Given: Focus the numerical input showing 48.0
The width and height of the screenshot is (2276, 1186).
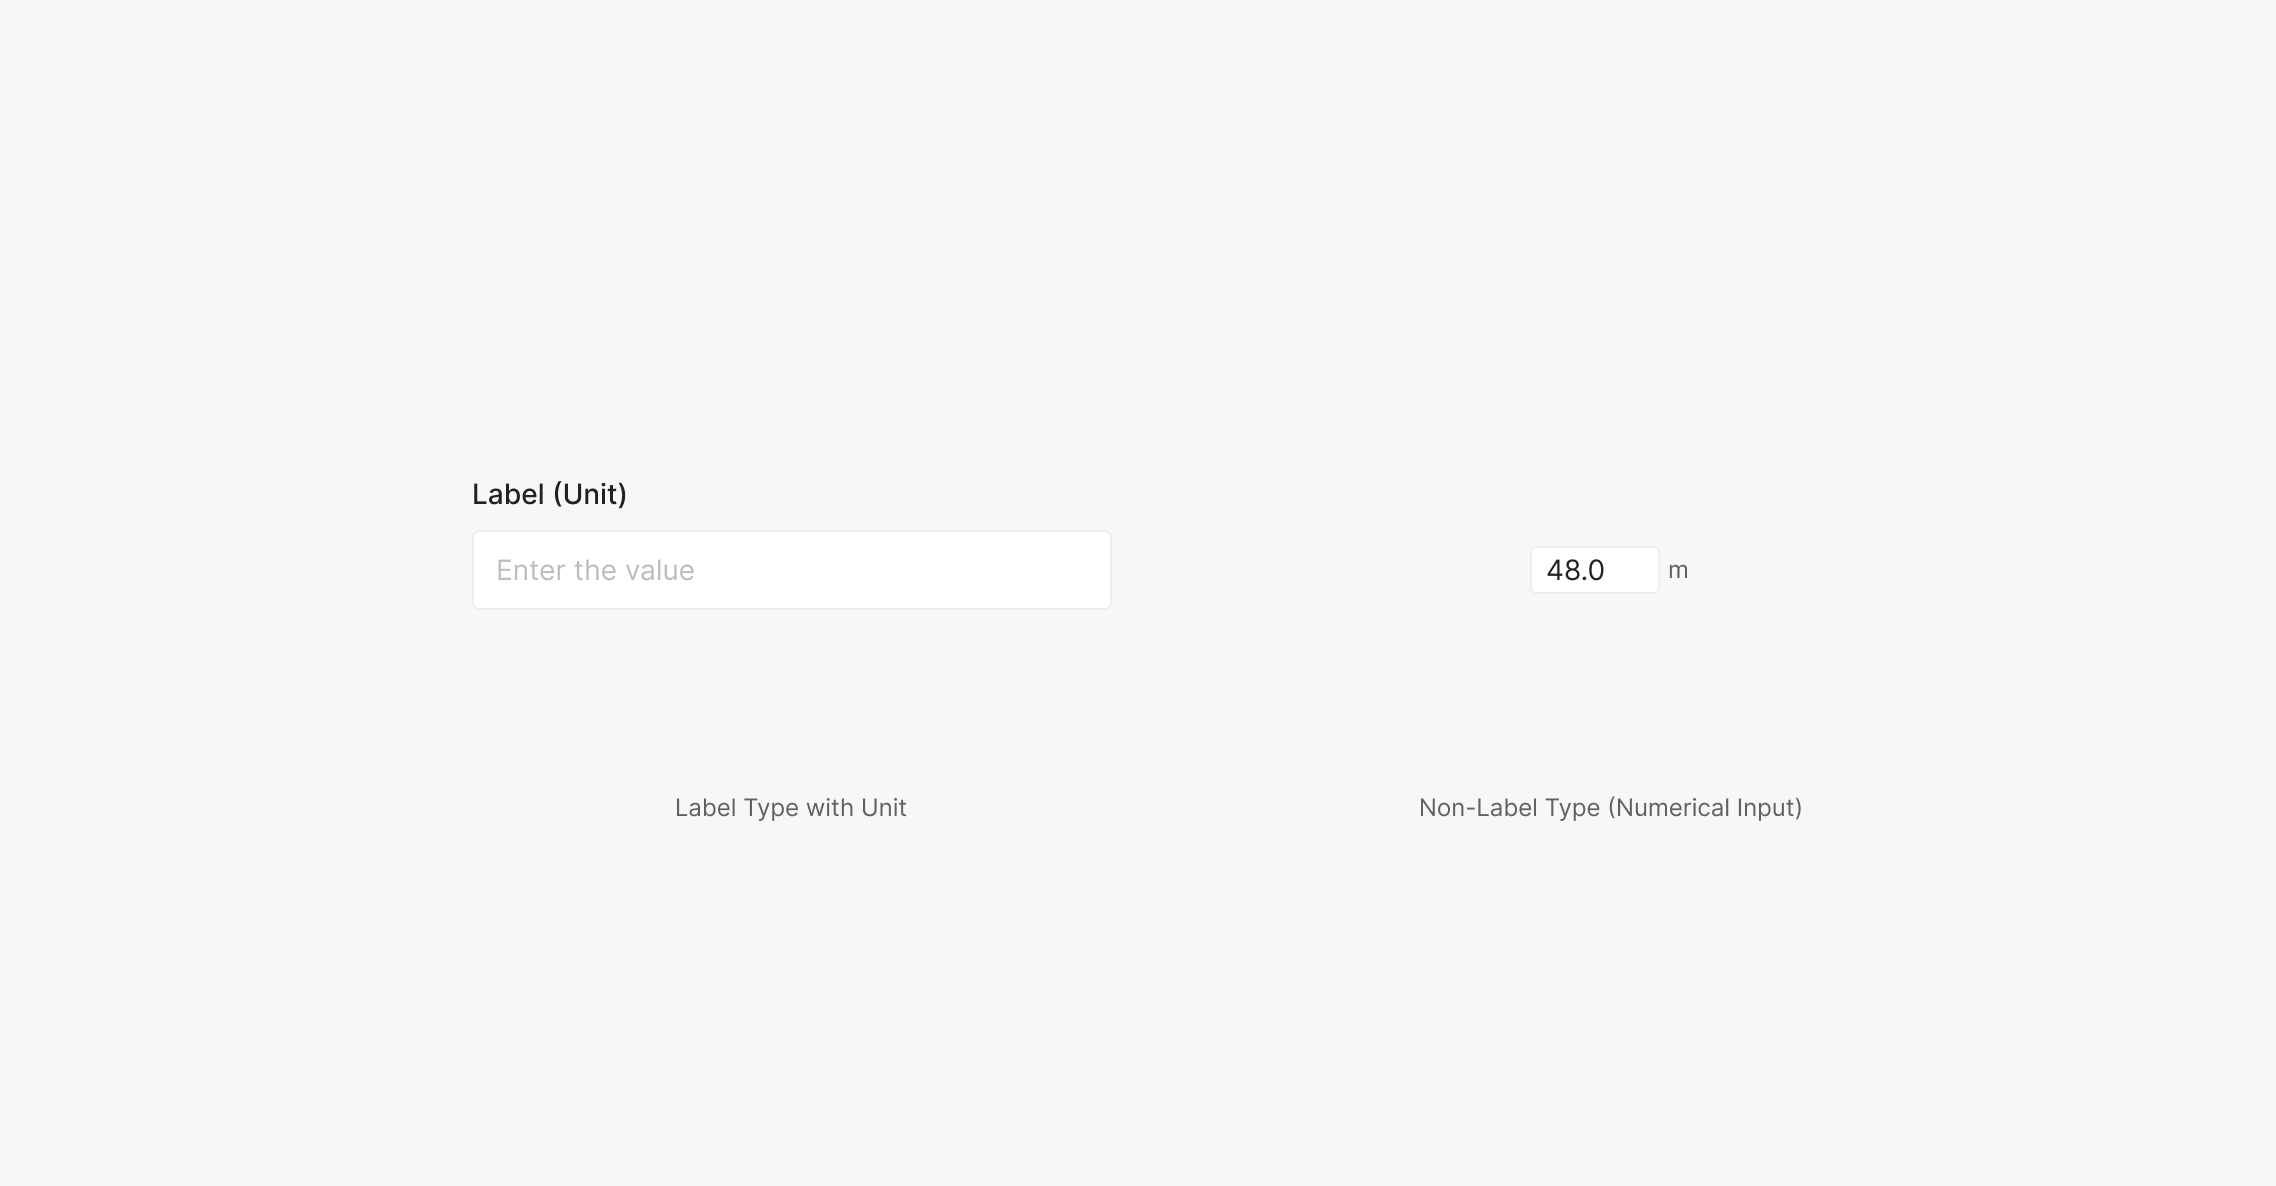Looking at the screenshot, I should (x=1594, y=570).
